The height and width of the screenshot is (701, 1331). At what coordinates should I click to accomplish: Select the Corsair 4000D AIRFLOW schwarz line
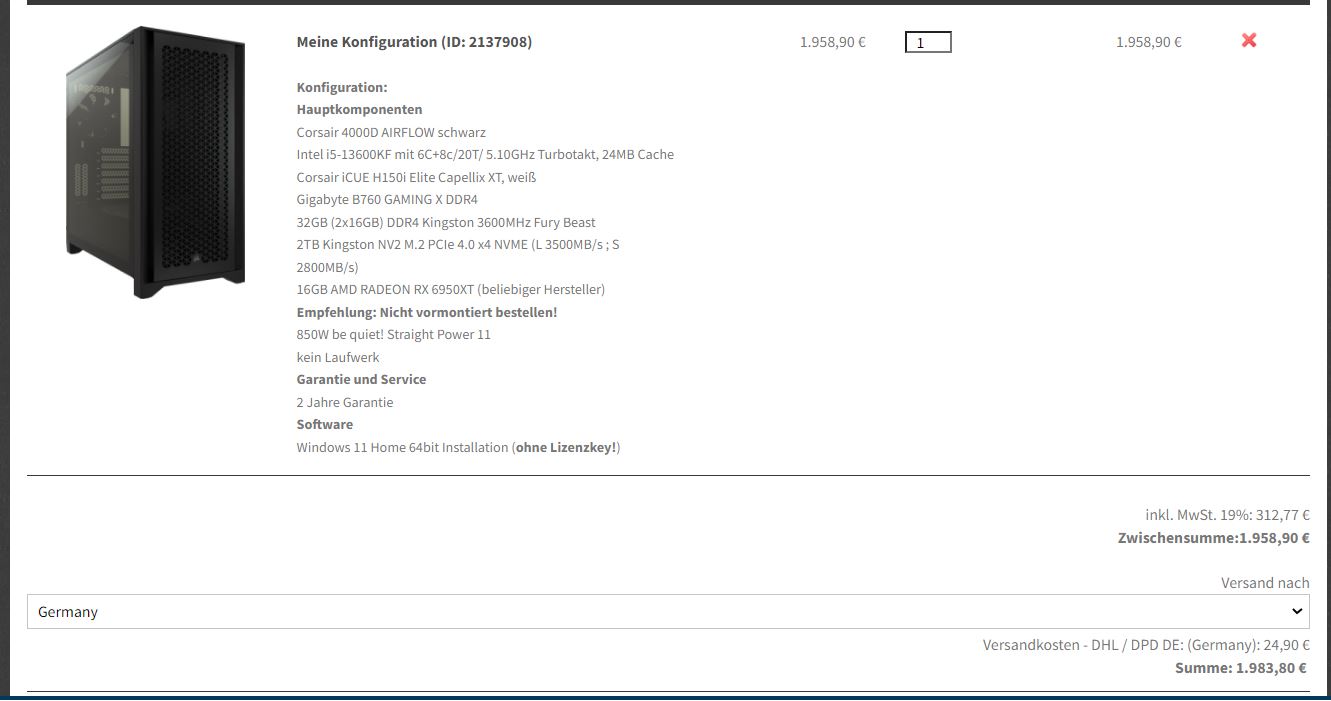(x=391, y=132)
